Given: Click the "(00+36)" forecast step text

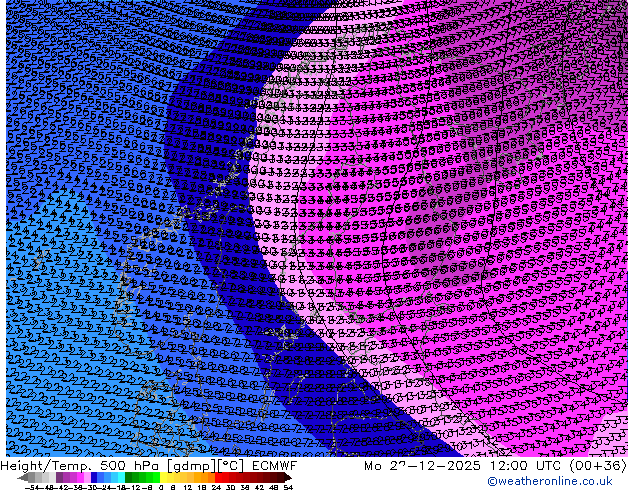Looking at the screenshot, I should point(598,466).
